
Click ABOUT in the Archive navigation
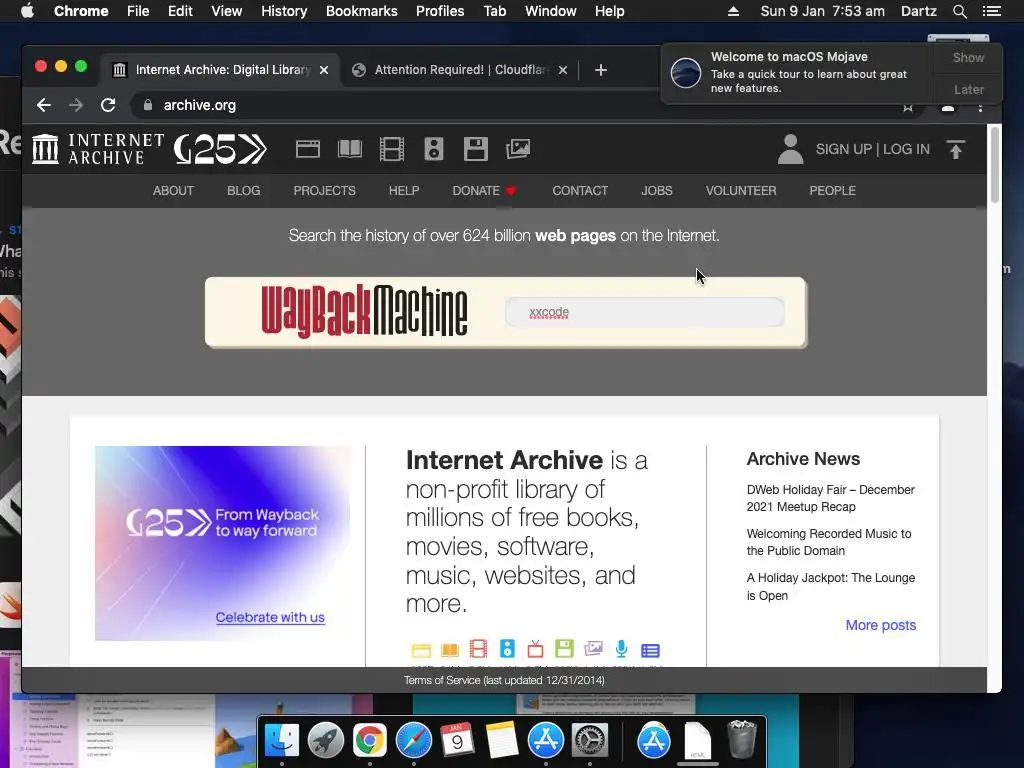[173, 191]
